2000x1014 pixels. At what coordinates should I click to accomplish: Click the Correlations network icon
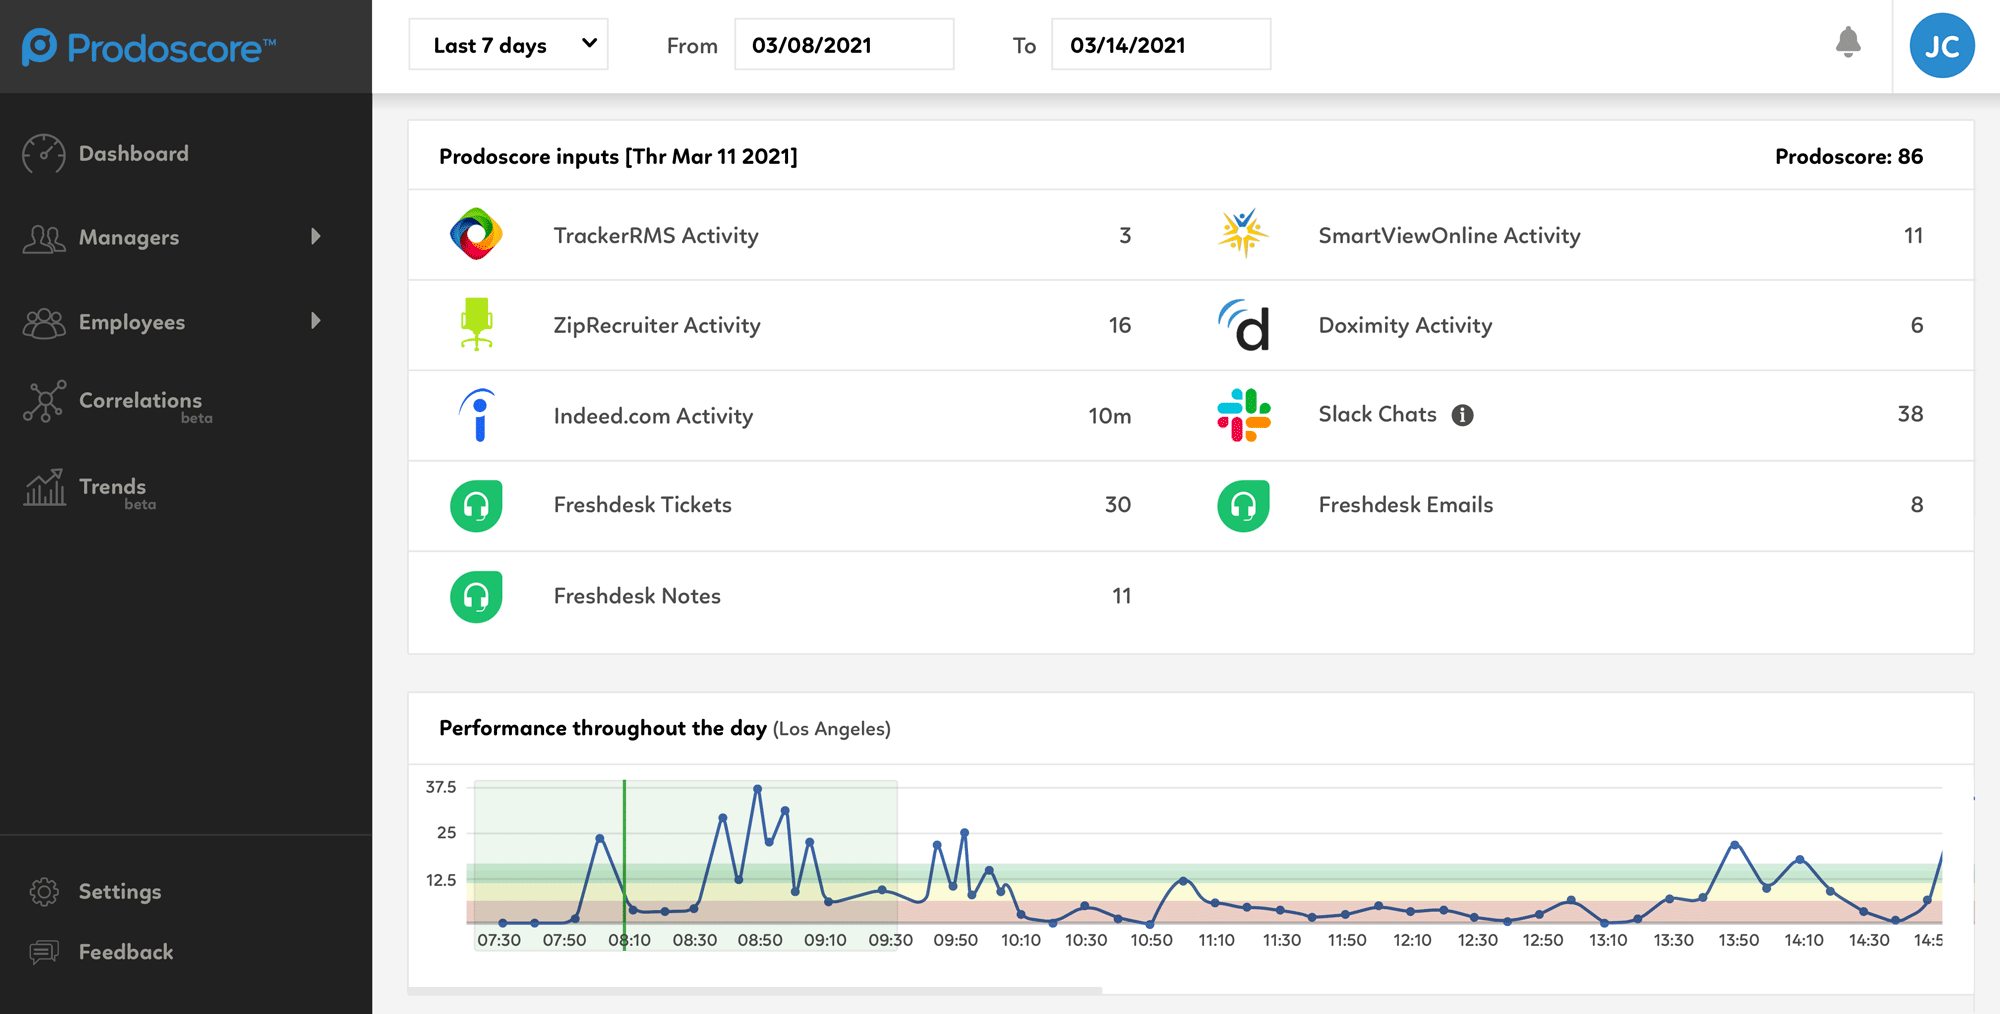(44, 401)
